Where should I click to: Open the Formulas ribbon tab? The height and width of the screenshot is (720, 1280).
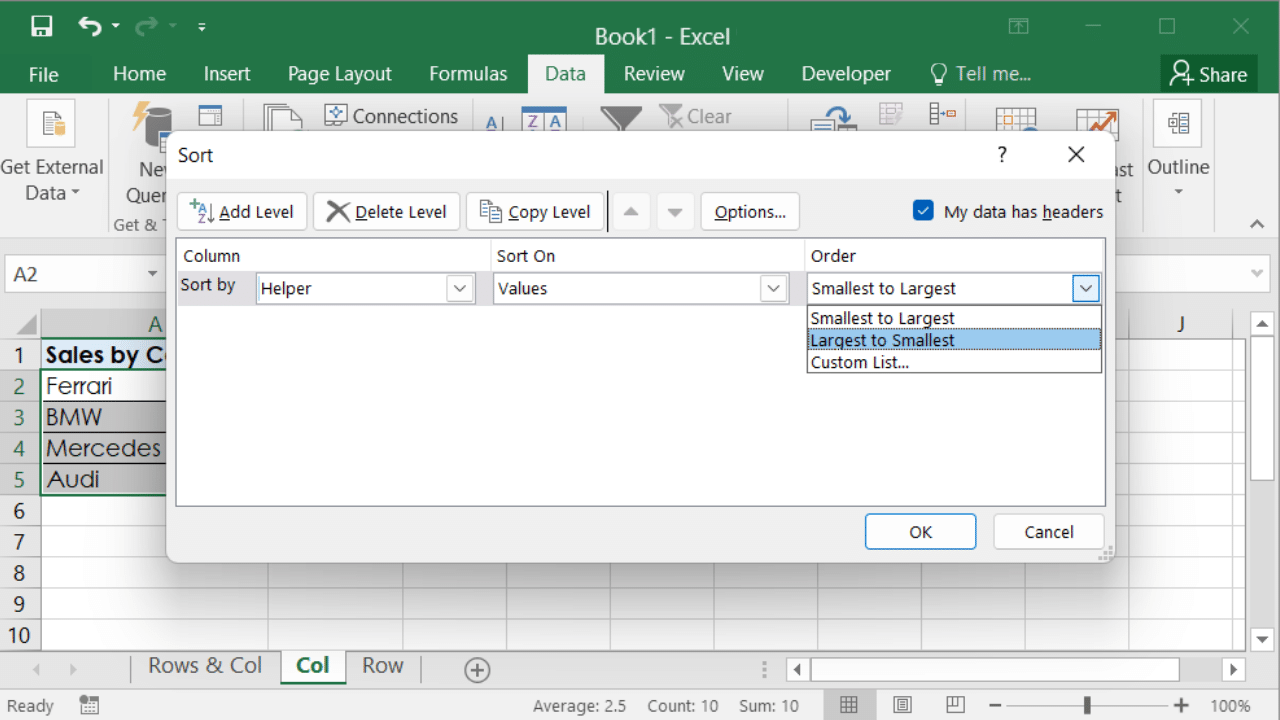point(468,74)
